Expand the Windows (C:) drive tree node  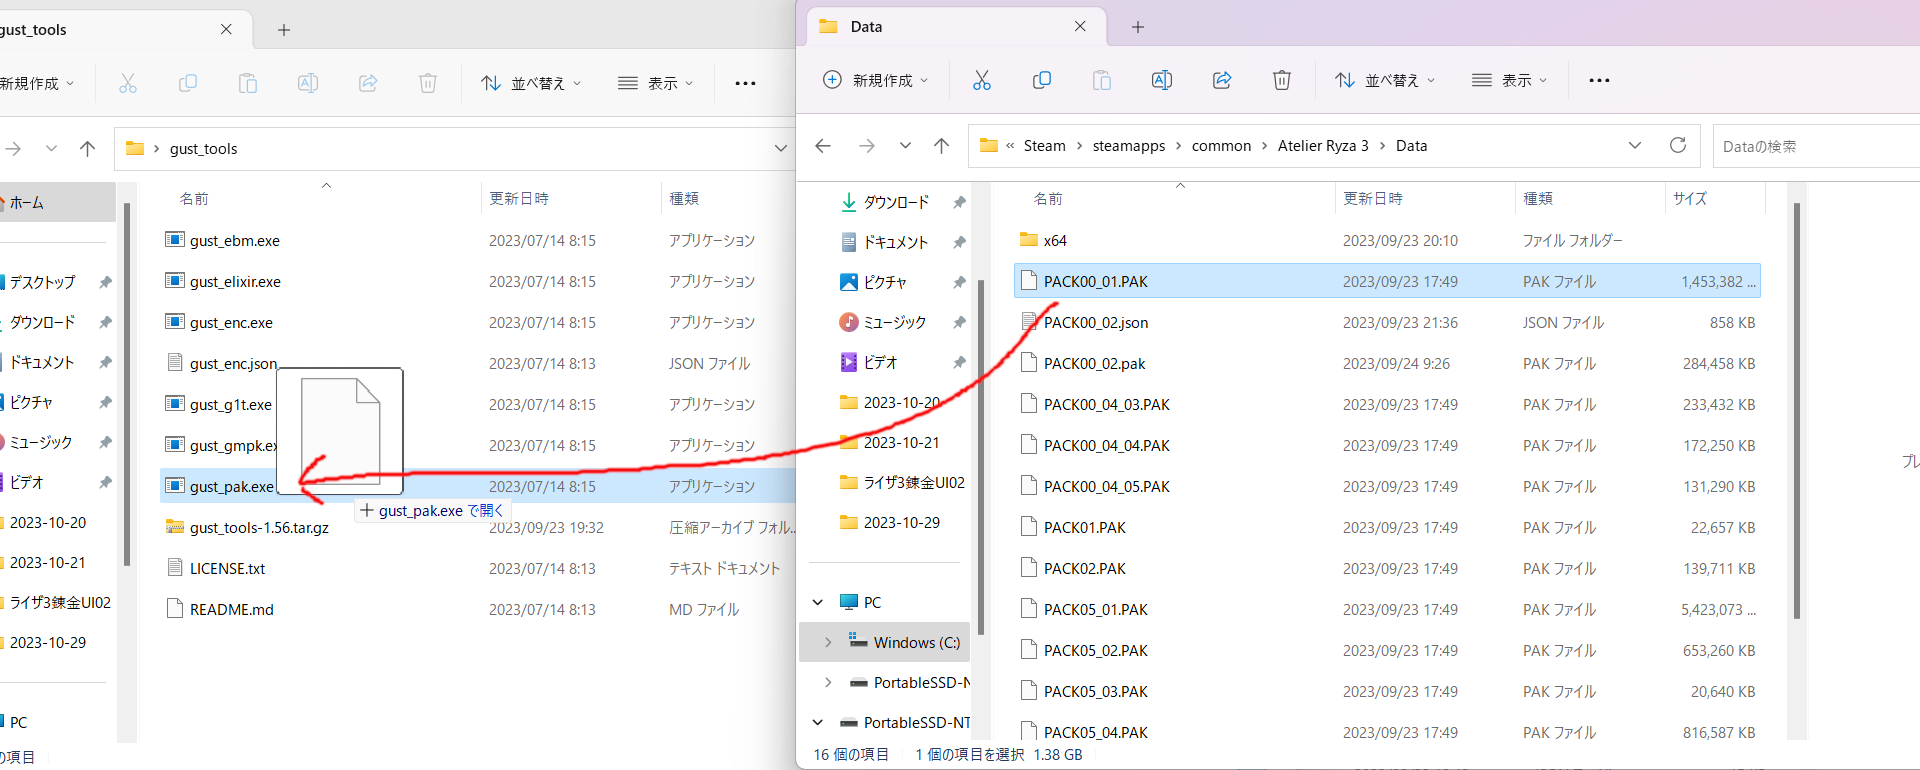pos(828,642)
